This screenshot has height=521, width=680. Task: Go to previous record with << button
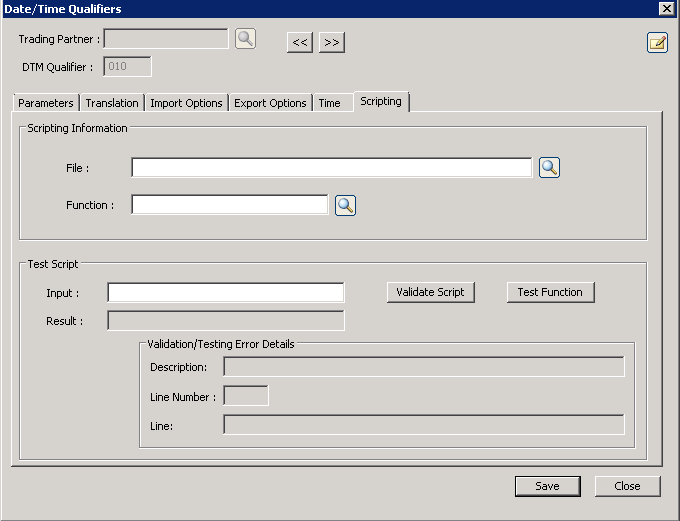(x=300, y=42)
